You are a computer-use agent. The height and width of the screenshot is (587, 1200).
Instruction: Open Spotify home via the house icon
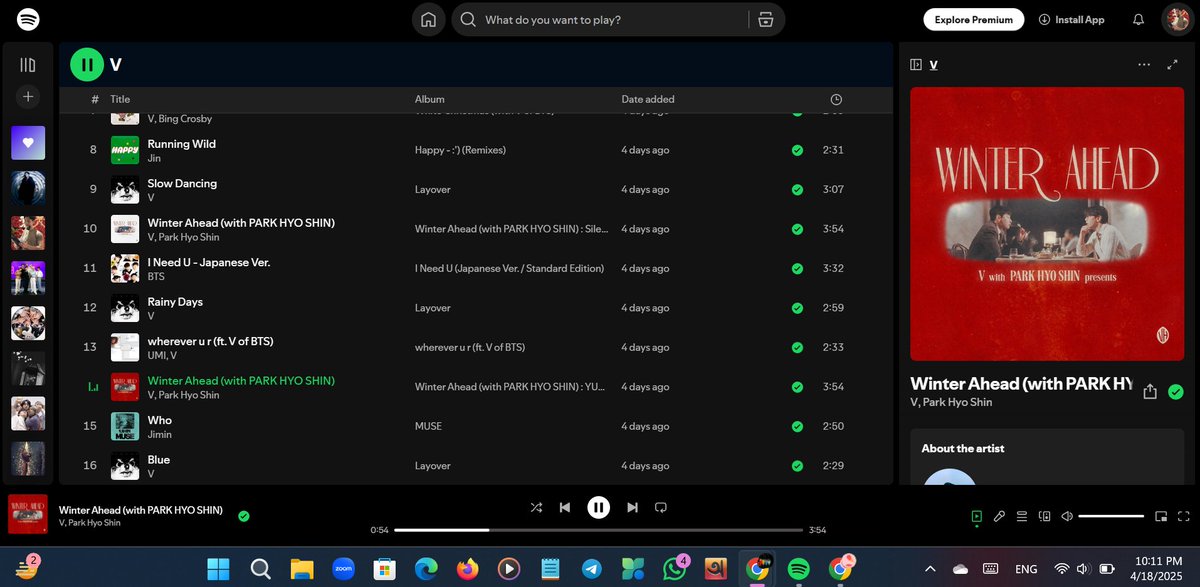(x=428, y=19)
